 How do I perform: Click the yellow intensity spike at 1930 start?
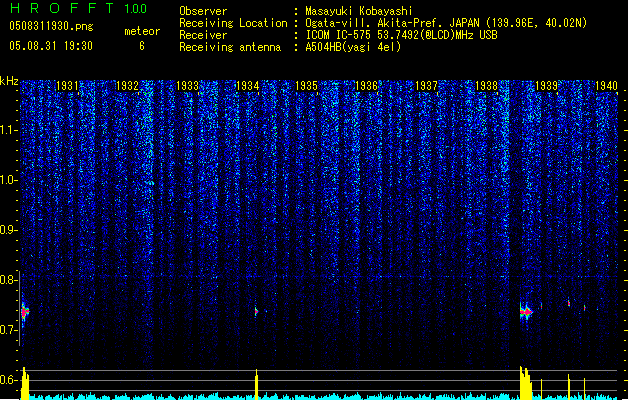25,383
